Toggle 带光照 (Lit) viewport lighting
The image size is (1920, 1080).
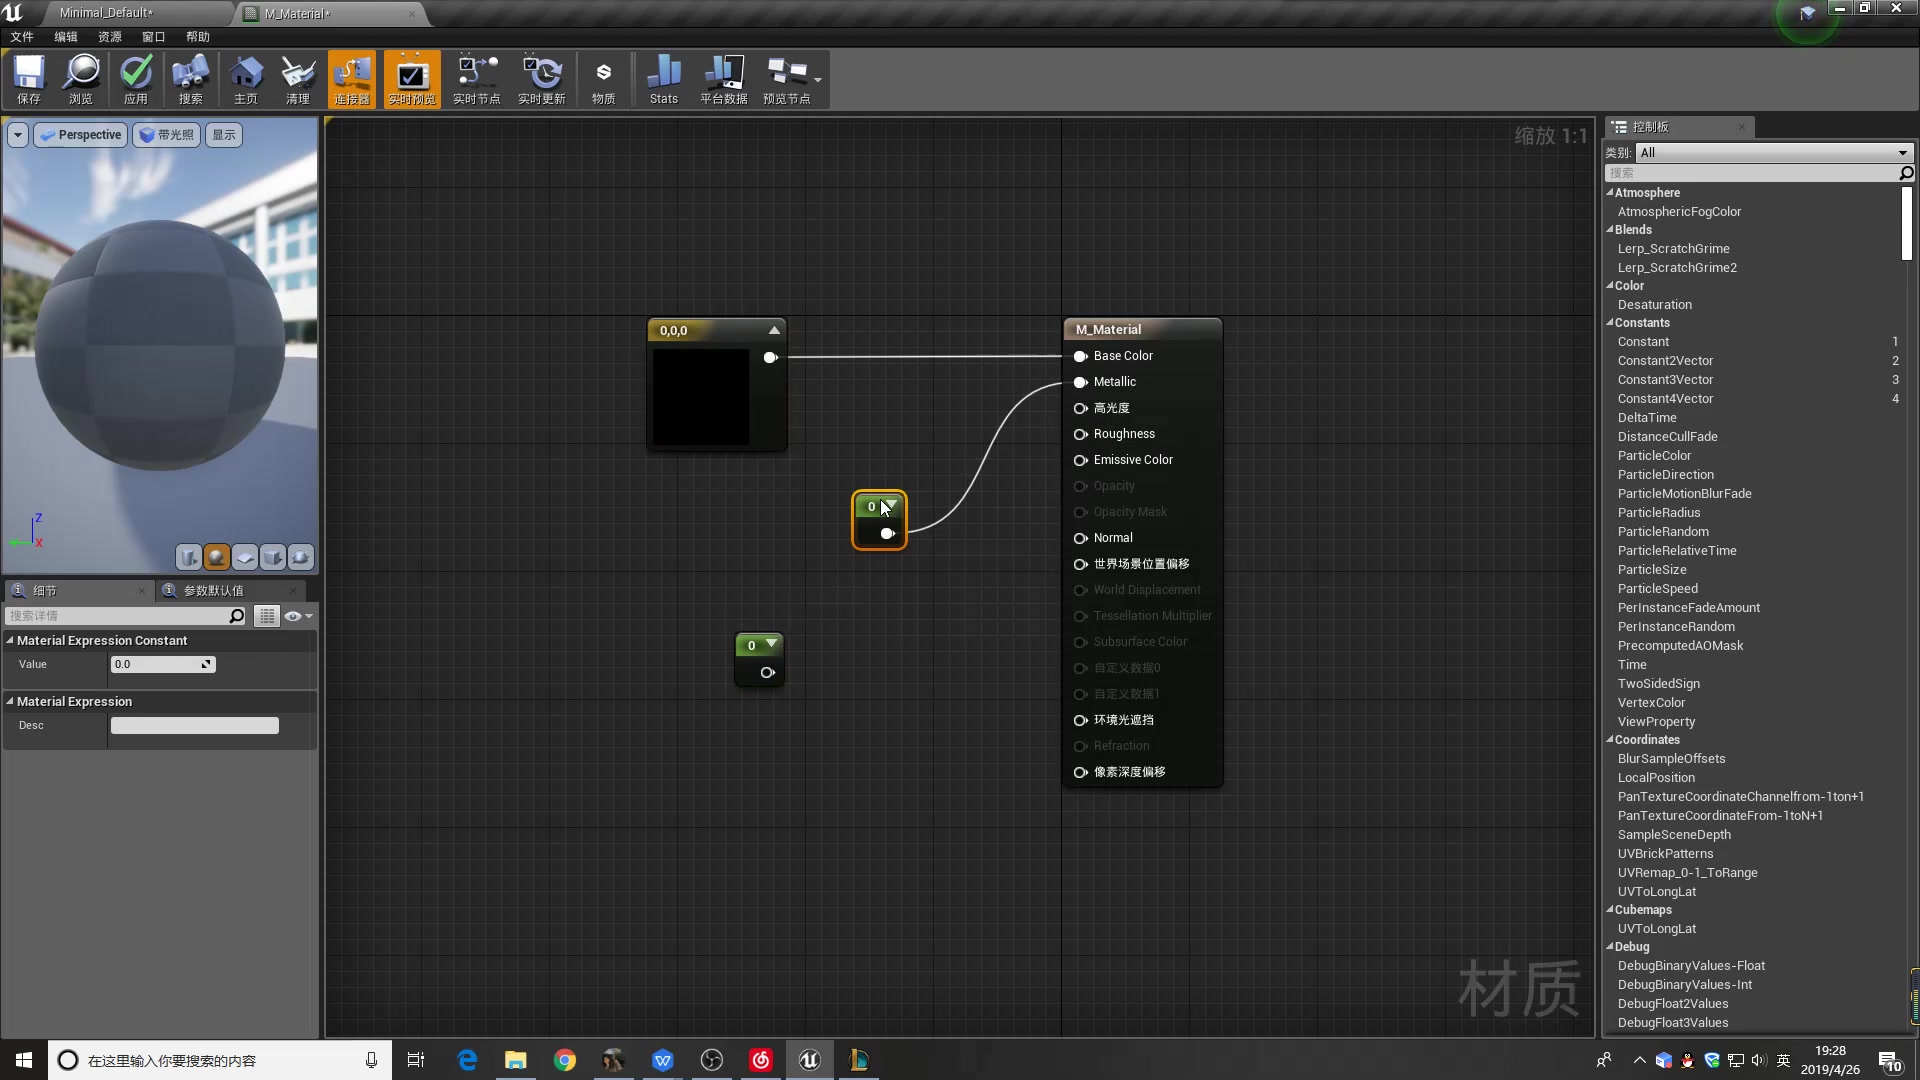(166, 134)
